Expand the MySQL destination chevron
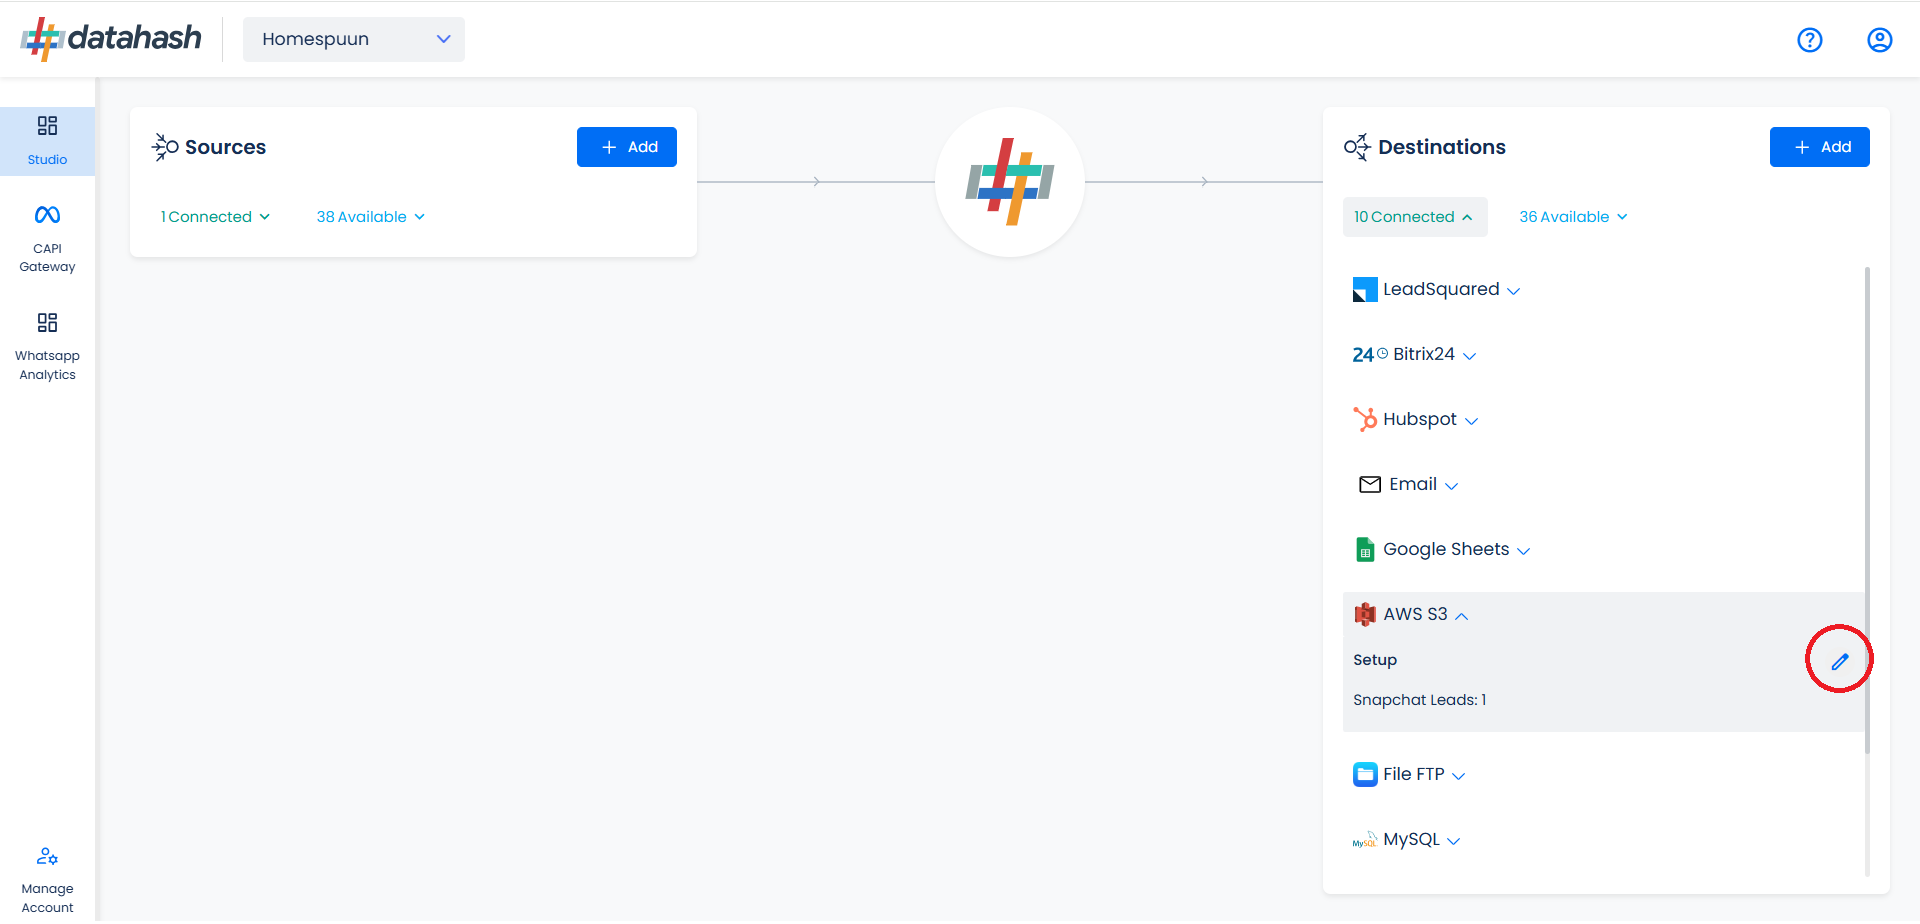 pyautogui.click(x=1454, y=841)
